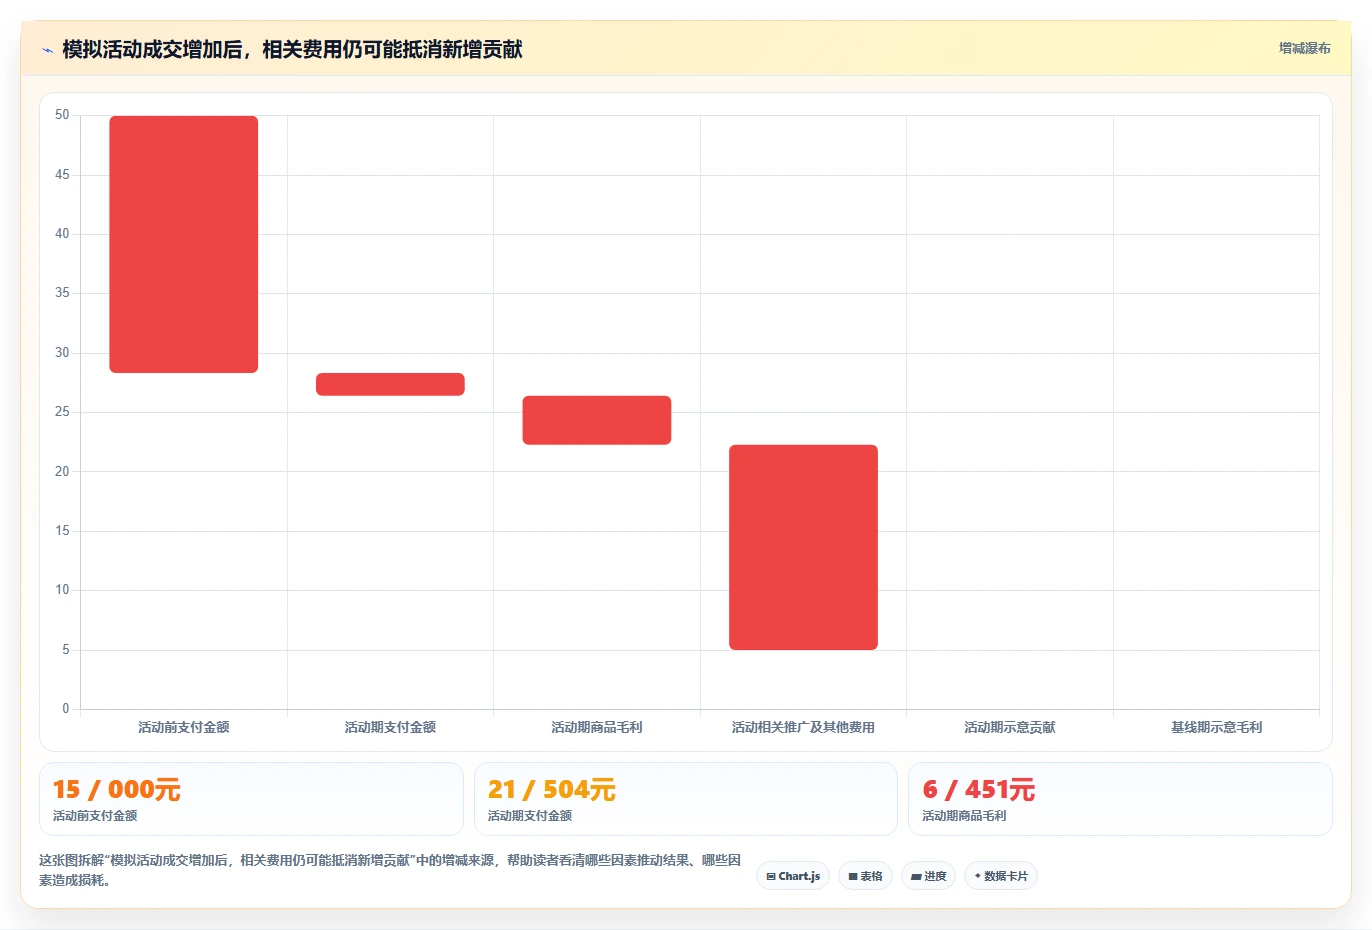The width and height of the screenshot is (1372, 930).
Task: Click y-axis tick label 0
Action: (x=66, y=709)
